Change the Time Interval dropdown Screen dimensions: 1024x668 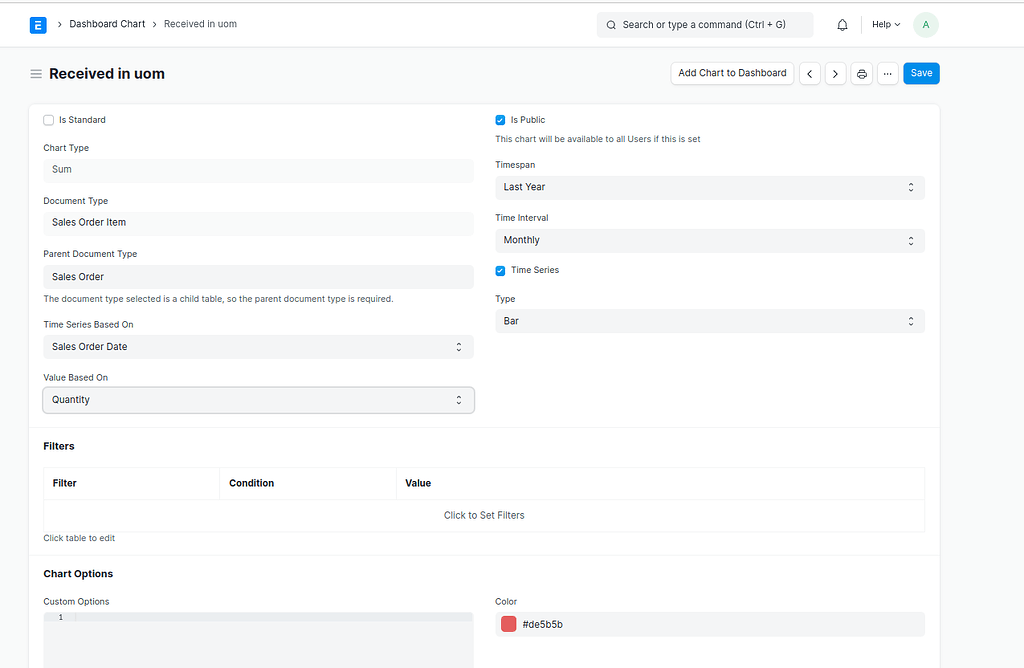(710, 240)
